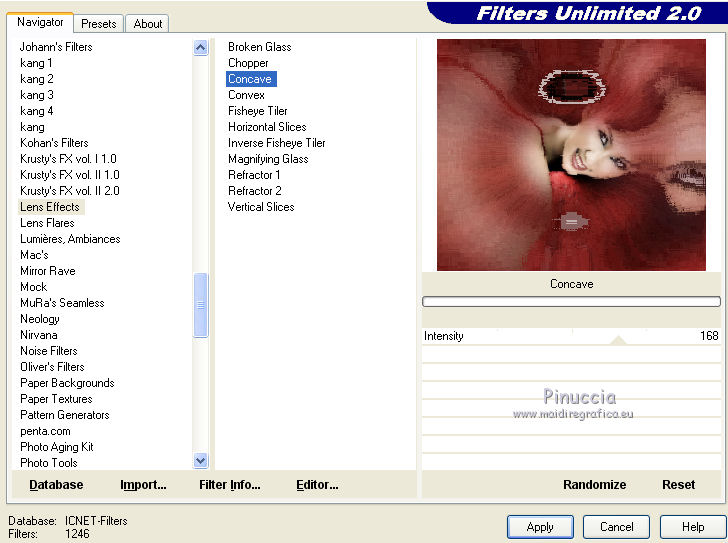
Task: Open Kohan's Filters category
Action: tap(54, 143)
